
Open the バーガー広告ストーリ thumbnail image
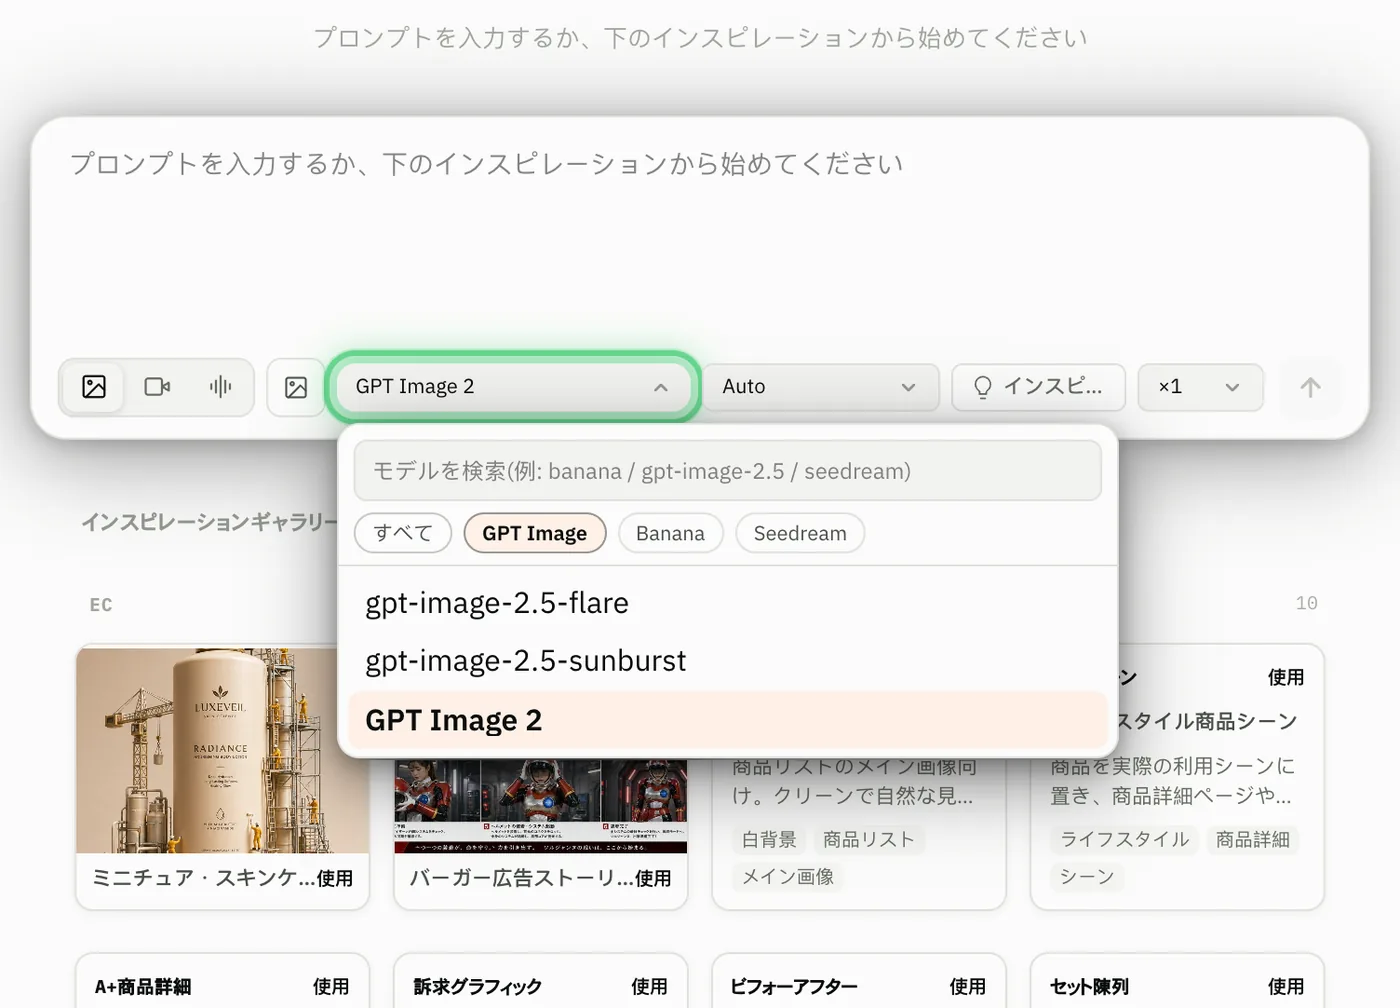541,806
